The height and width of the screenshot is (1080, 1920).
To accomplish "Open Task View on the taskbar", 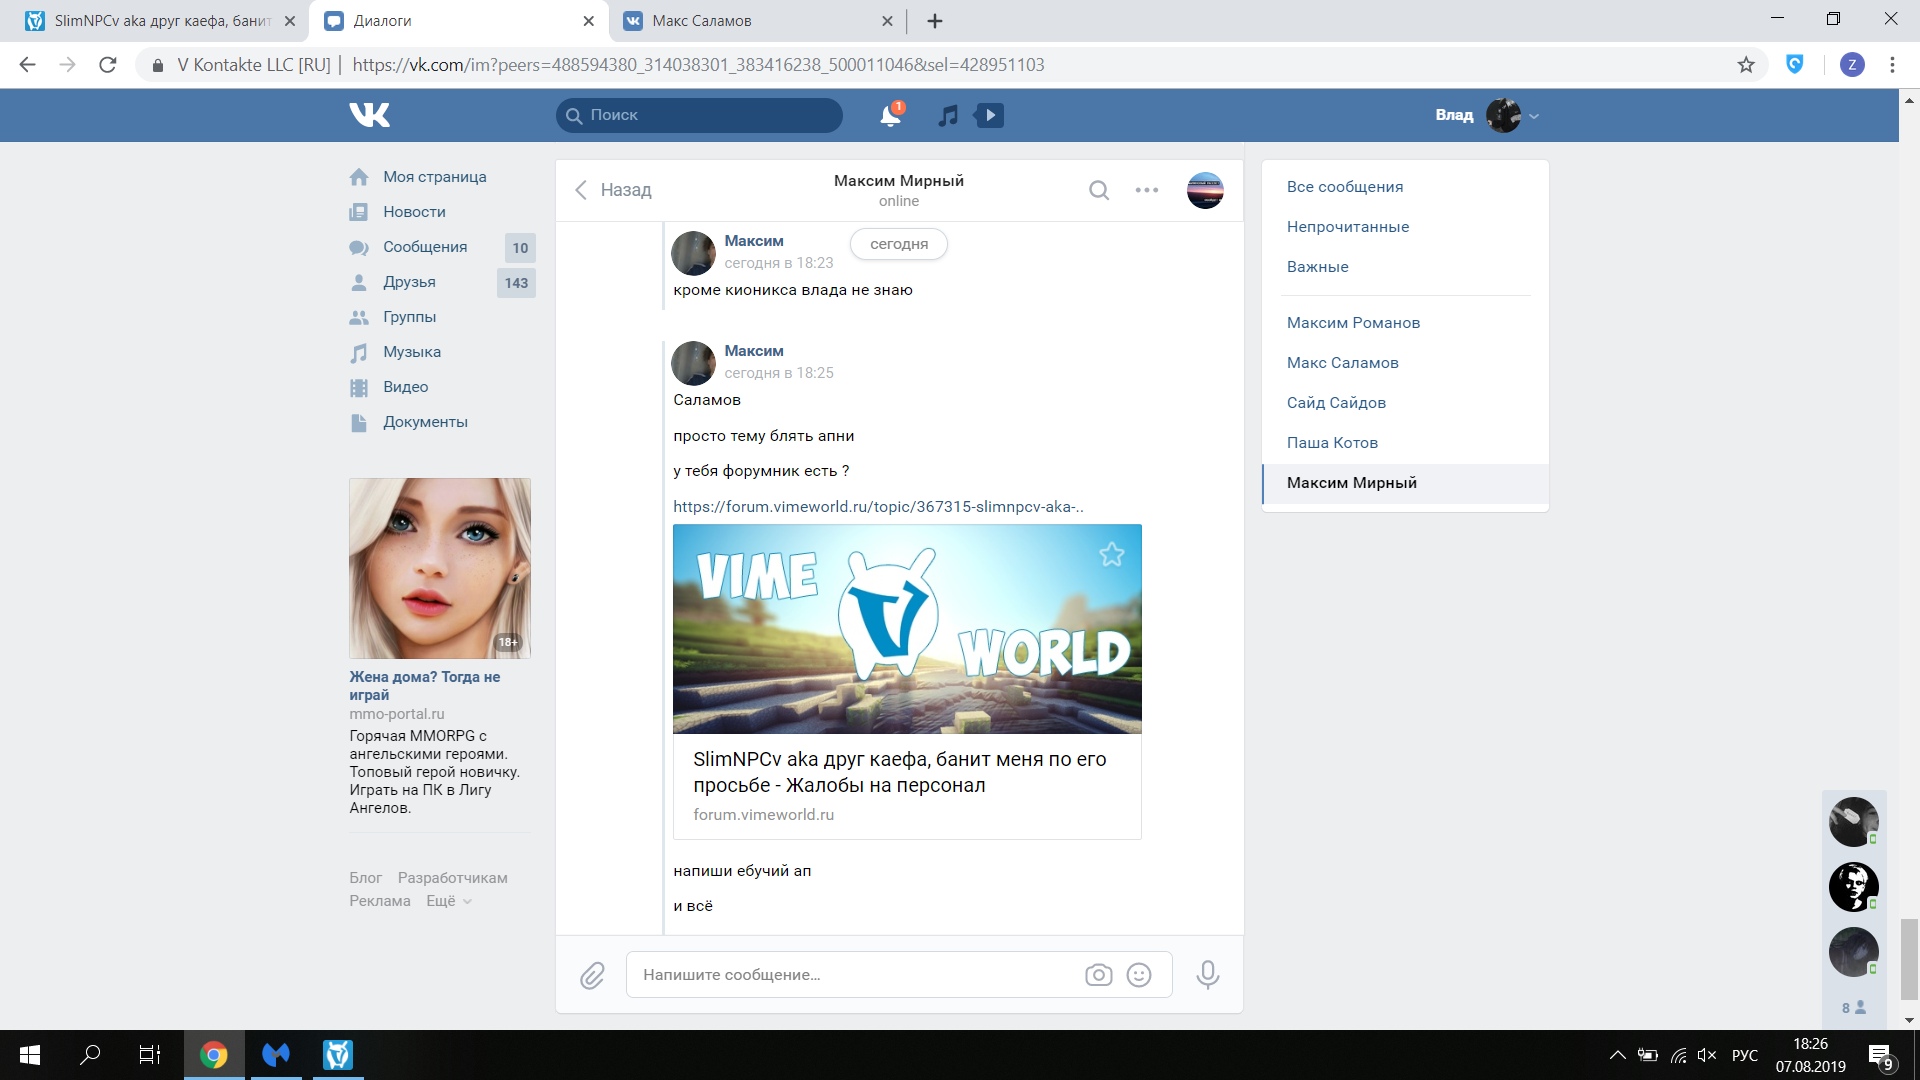I will pyautogui.click(x=149, y=1055).
